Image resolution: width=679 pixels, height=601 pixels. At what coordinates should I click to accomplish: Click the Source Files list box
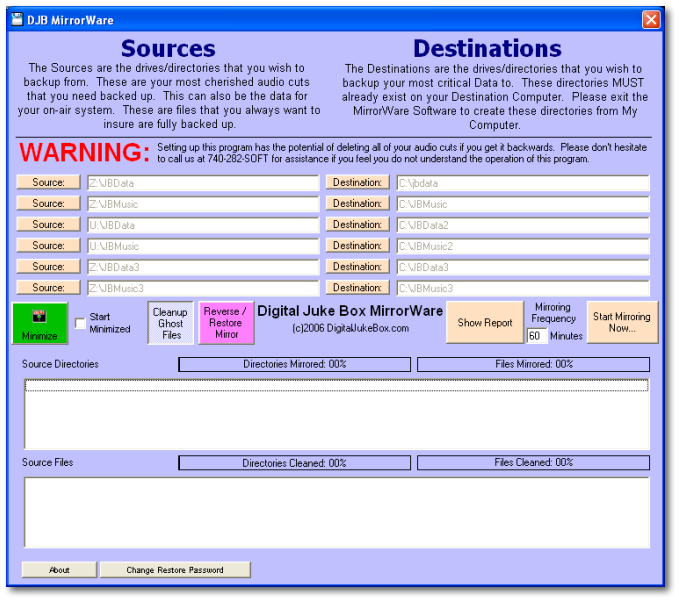336,512
